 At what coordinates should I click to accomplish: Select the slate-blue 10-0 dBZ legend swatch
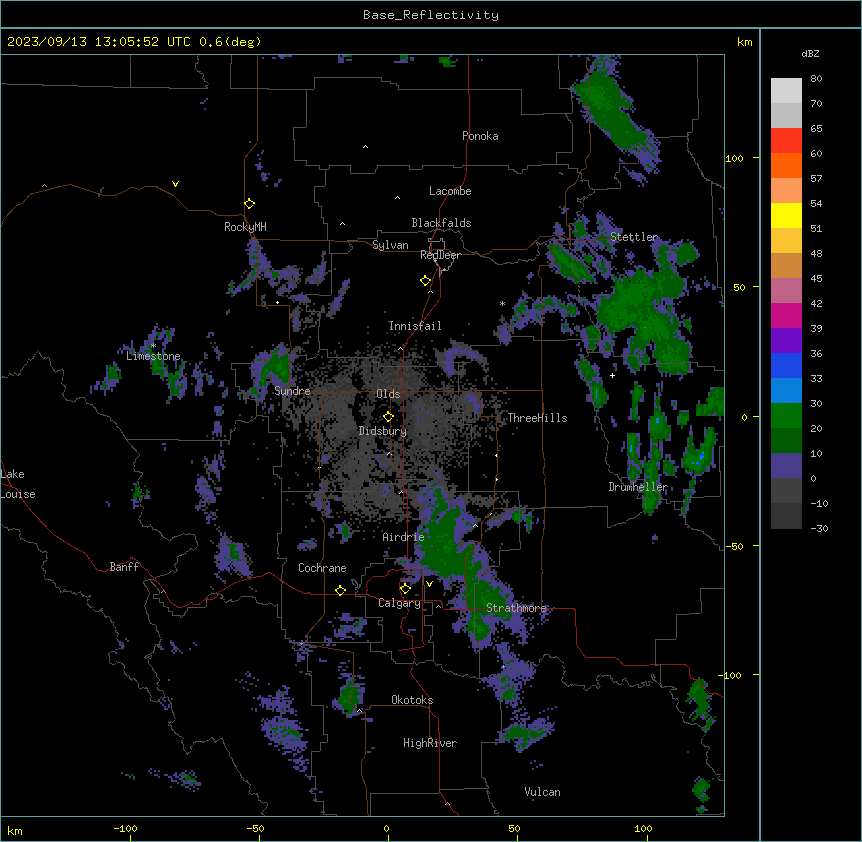(786, 466)
